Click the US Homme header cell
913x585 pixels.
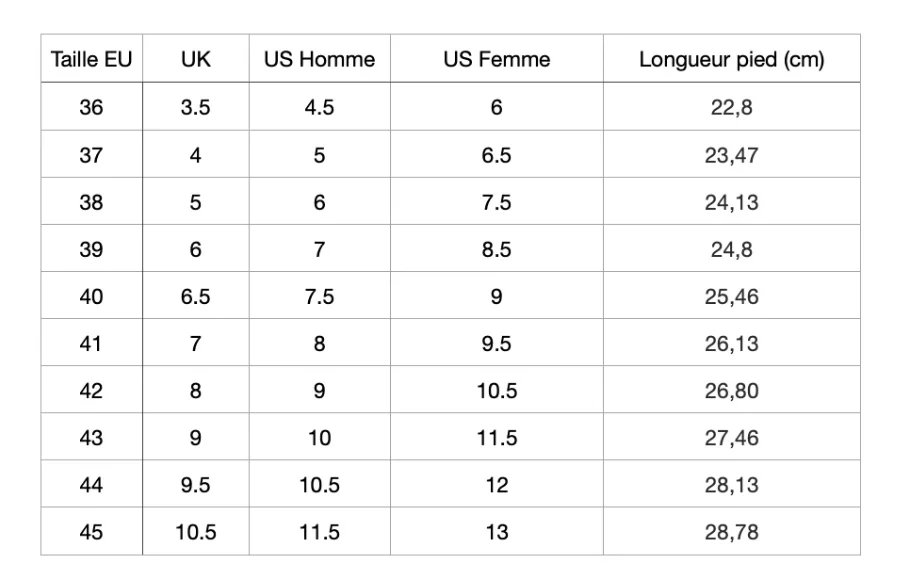click(x=320, y=59)
